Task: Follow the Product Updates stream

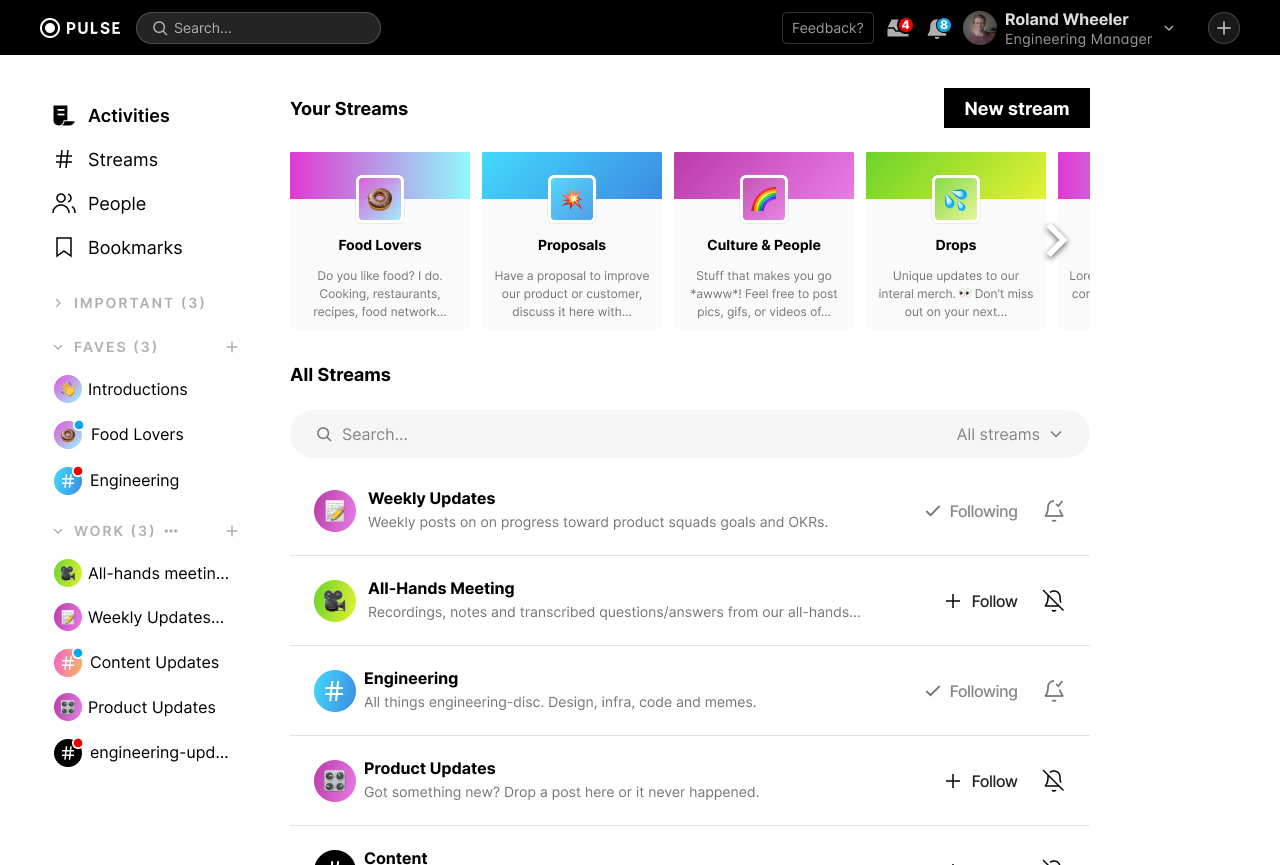Action: point(981,781)
